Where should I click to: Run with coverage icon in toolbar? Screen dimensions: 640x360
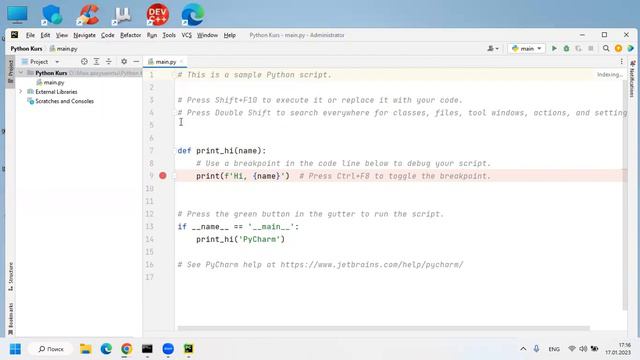click(x=578, y=48)
